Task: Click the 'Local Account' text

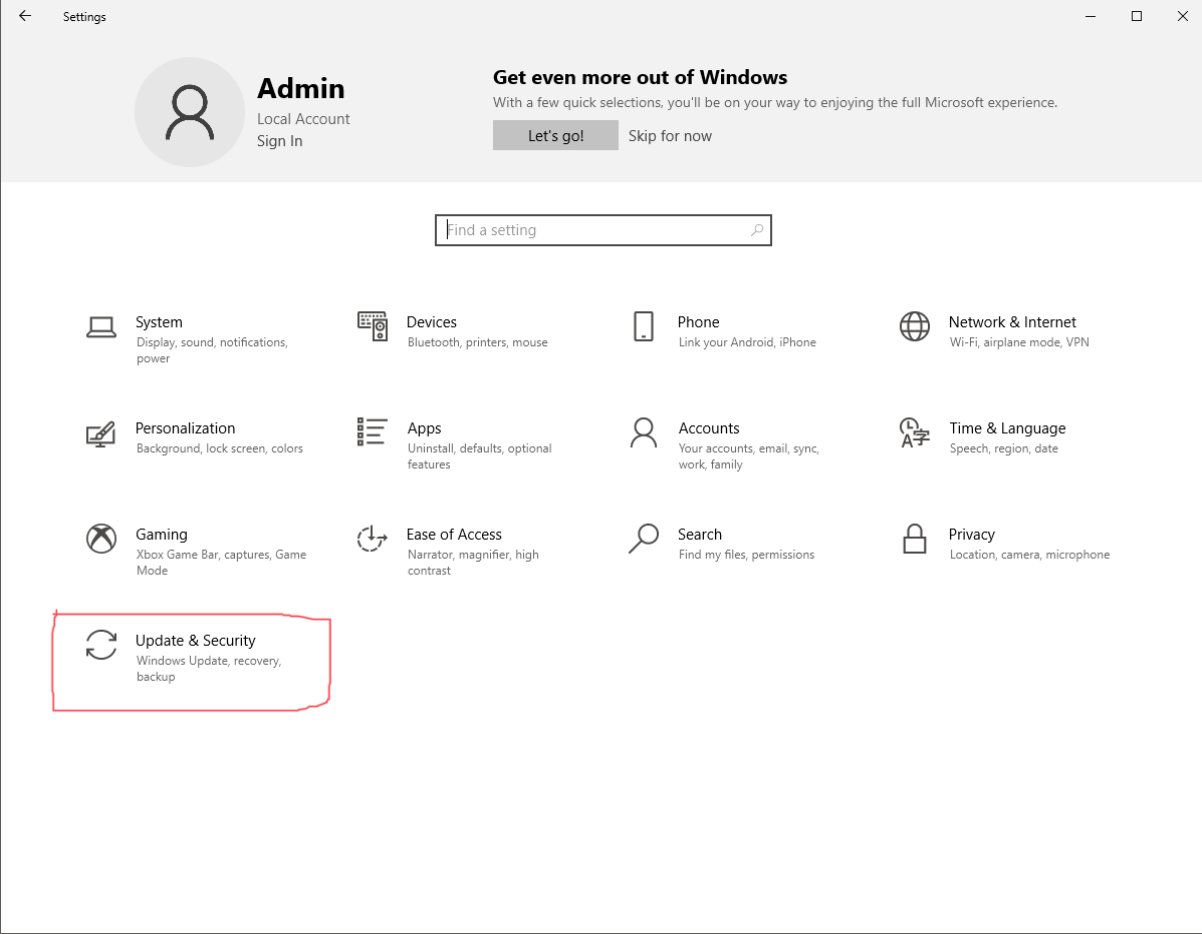Action: (x=304, y=118)
